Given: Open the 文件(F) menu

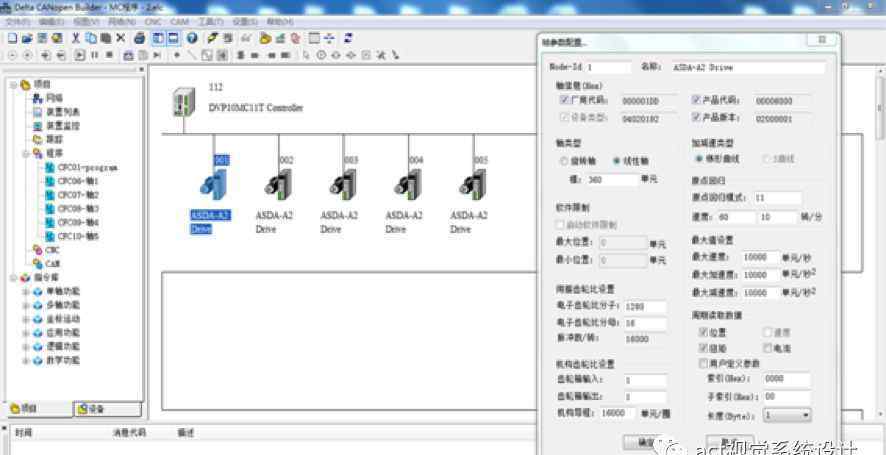Looking at the screenshot, I should (x=18, y=21).
